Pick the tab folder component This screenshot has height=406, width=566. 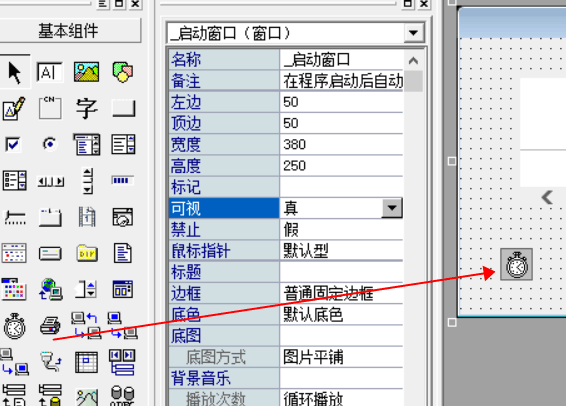point(50,217)
